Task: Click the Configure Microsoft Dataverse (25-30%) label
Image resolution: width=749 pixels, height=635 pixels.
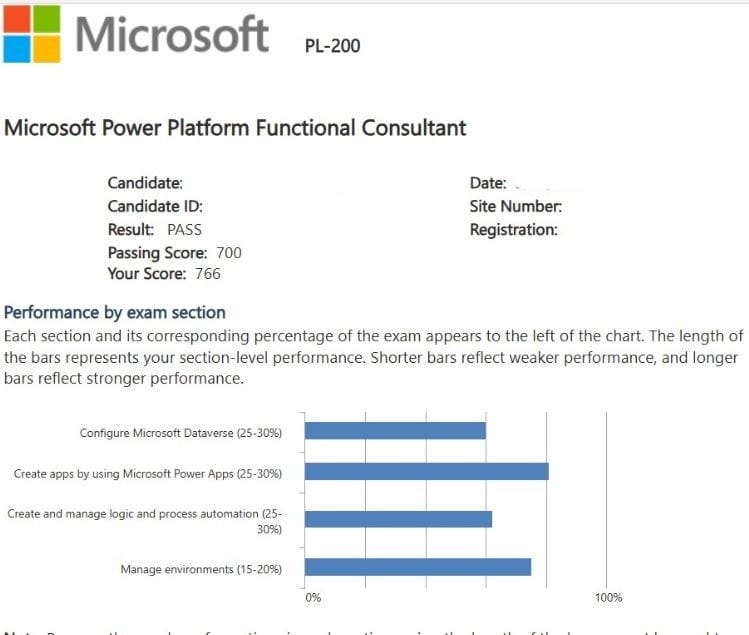Action: pyautogui.click(x=180, y=433)
